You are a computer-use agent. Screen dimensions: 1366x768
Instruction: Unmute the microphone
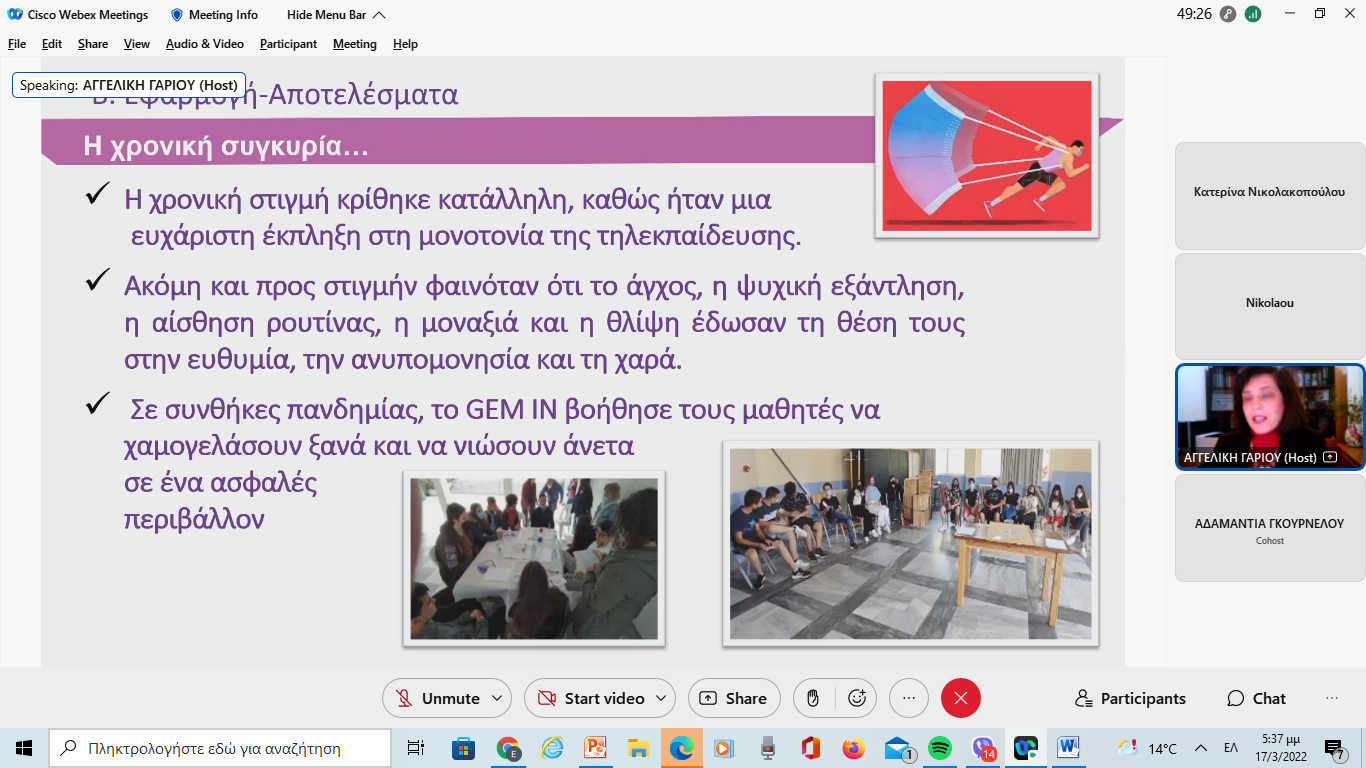[x=438, y=698]
